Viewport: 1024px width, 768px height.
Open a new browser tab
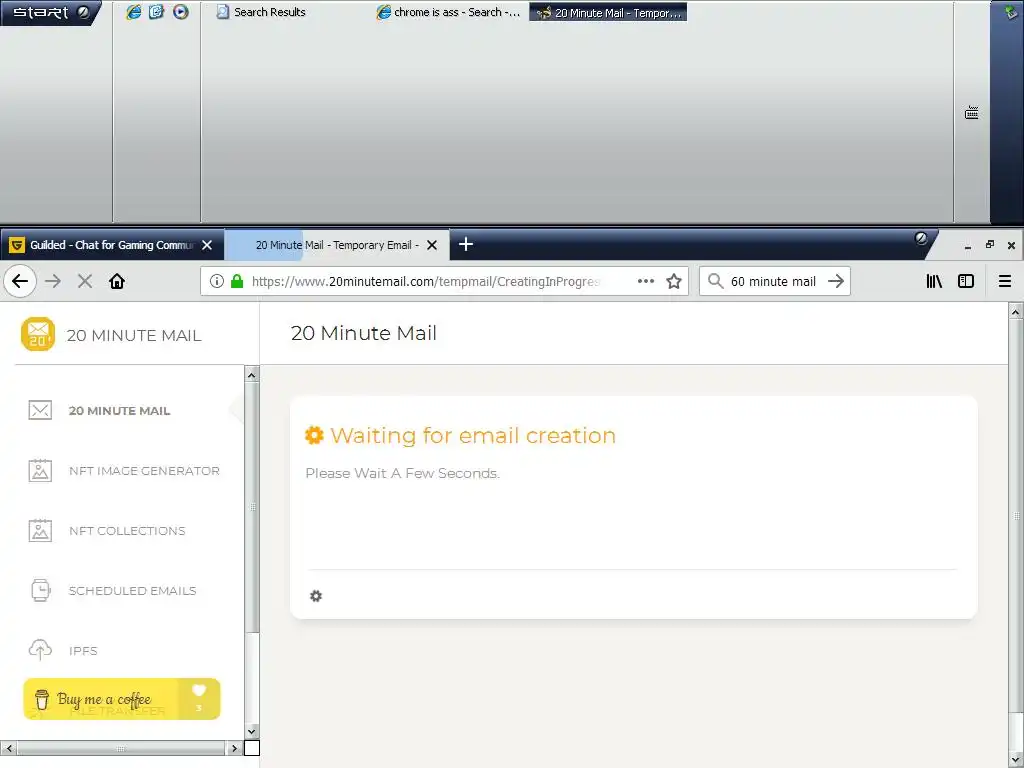coord(466,244)
